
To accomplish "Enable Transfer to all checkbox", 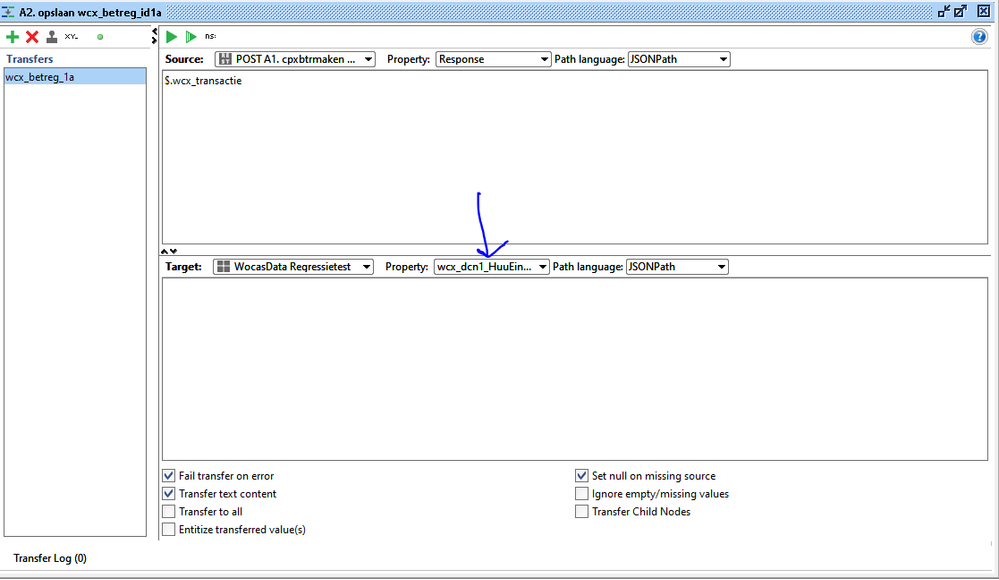I will (169, 511).
